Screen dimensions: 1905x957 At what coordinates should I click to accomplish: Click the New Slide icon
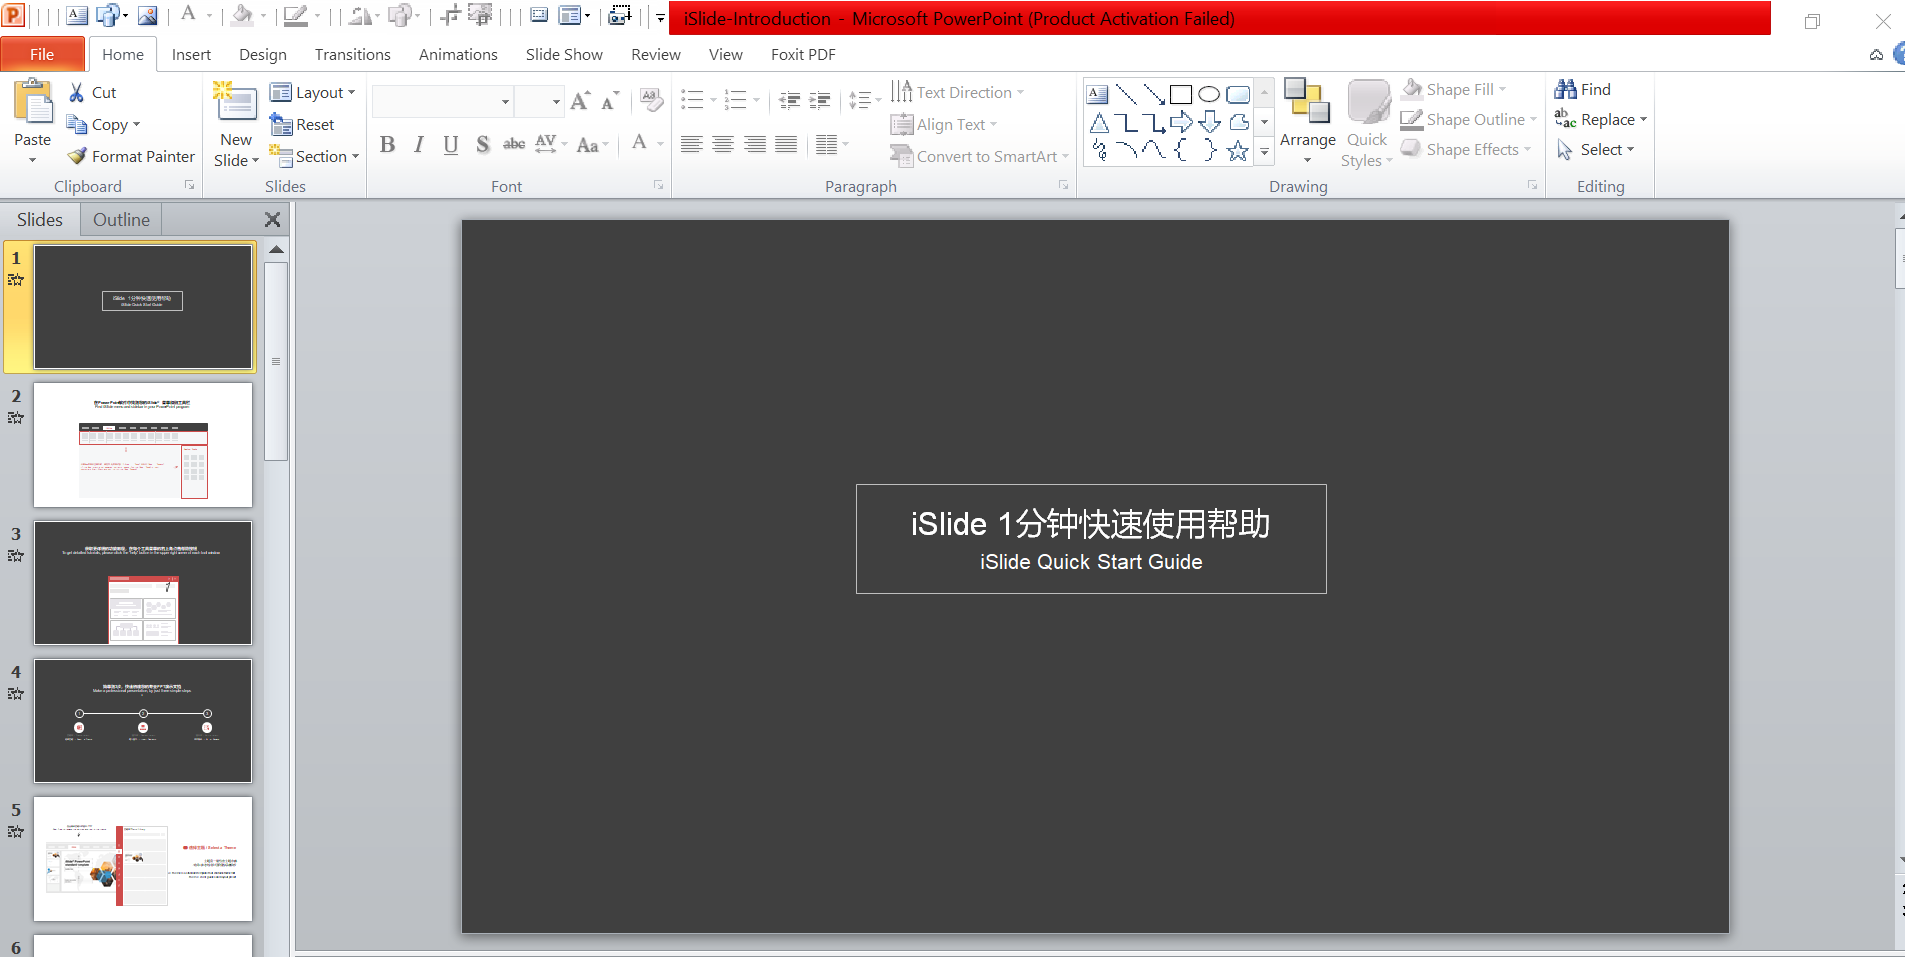(x=236, y=104)
